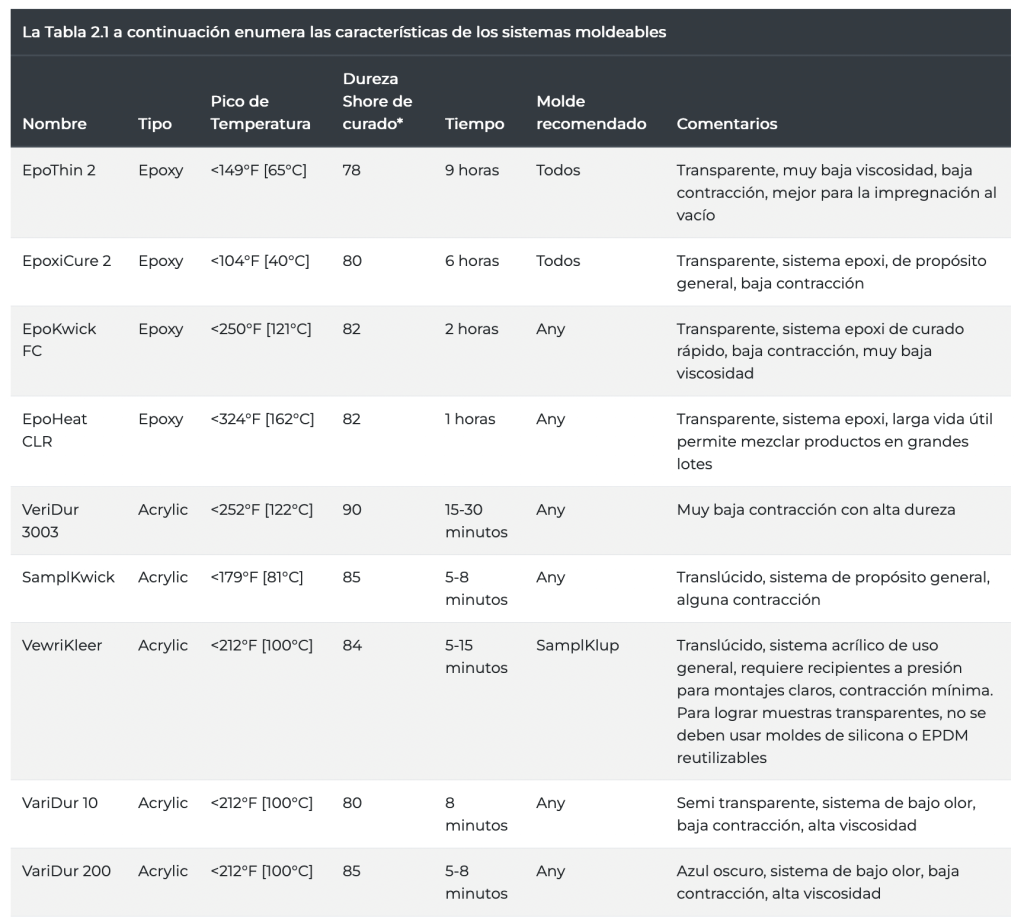Click VariDur 200's hardness value '85'
This screenshot has width=1024, height=923.
point(351,871)
